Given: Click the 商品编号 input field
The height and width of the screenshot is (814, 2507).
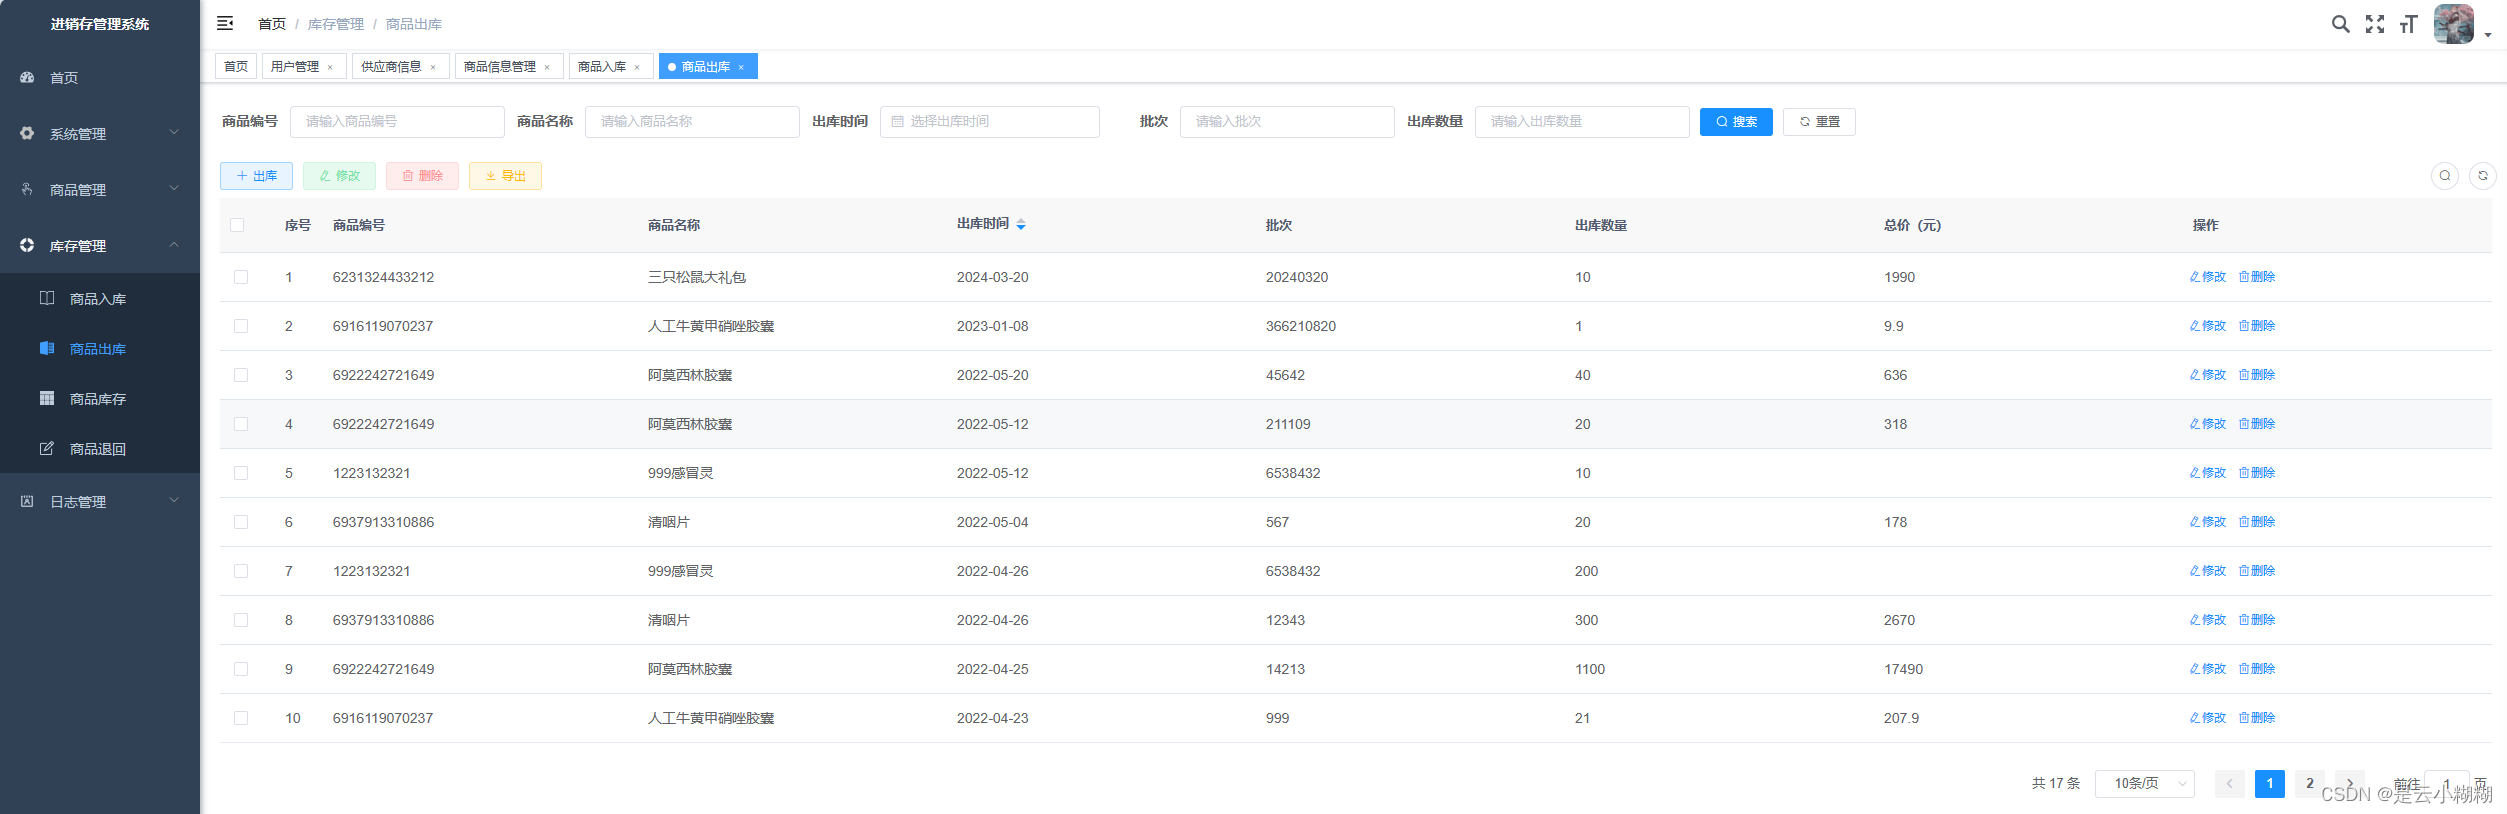Looking at the screenshot, I should tap(397, 121).
